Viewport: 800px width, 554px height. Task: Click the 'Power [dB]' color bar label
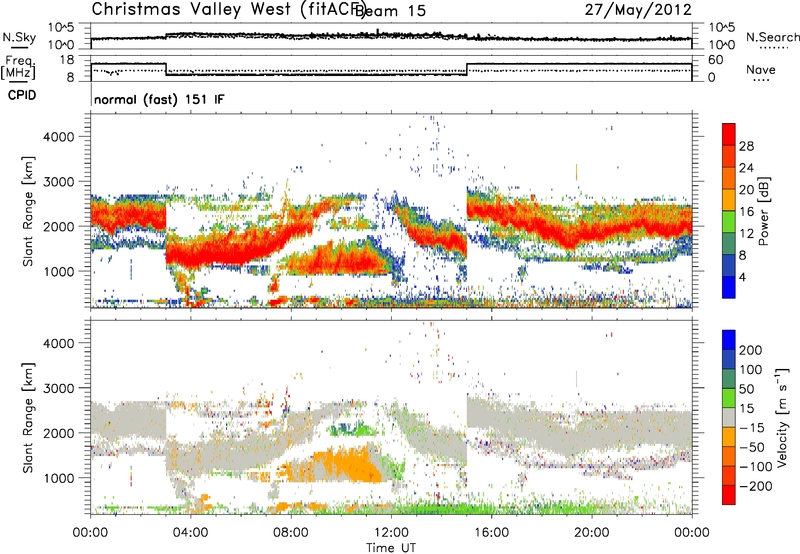point(764,211)
